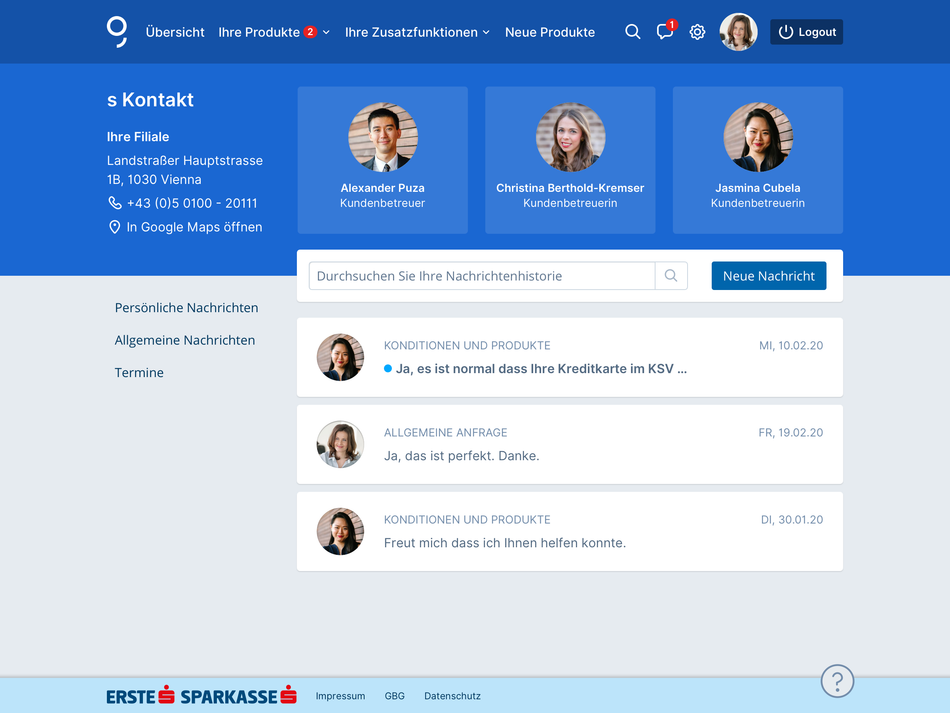Click the avatar on the MI, 10.02.20 message

(x=340, y=357)
